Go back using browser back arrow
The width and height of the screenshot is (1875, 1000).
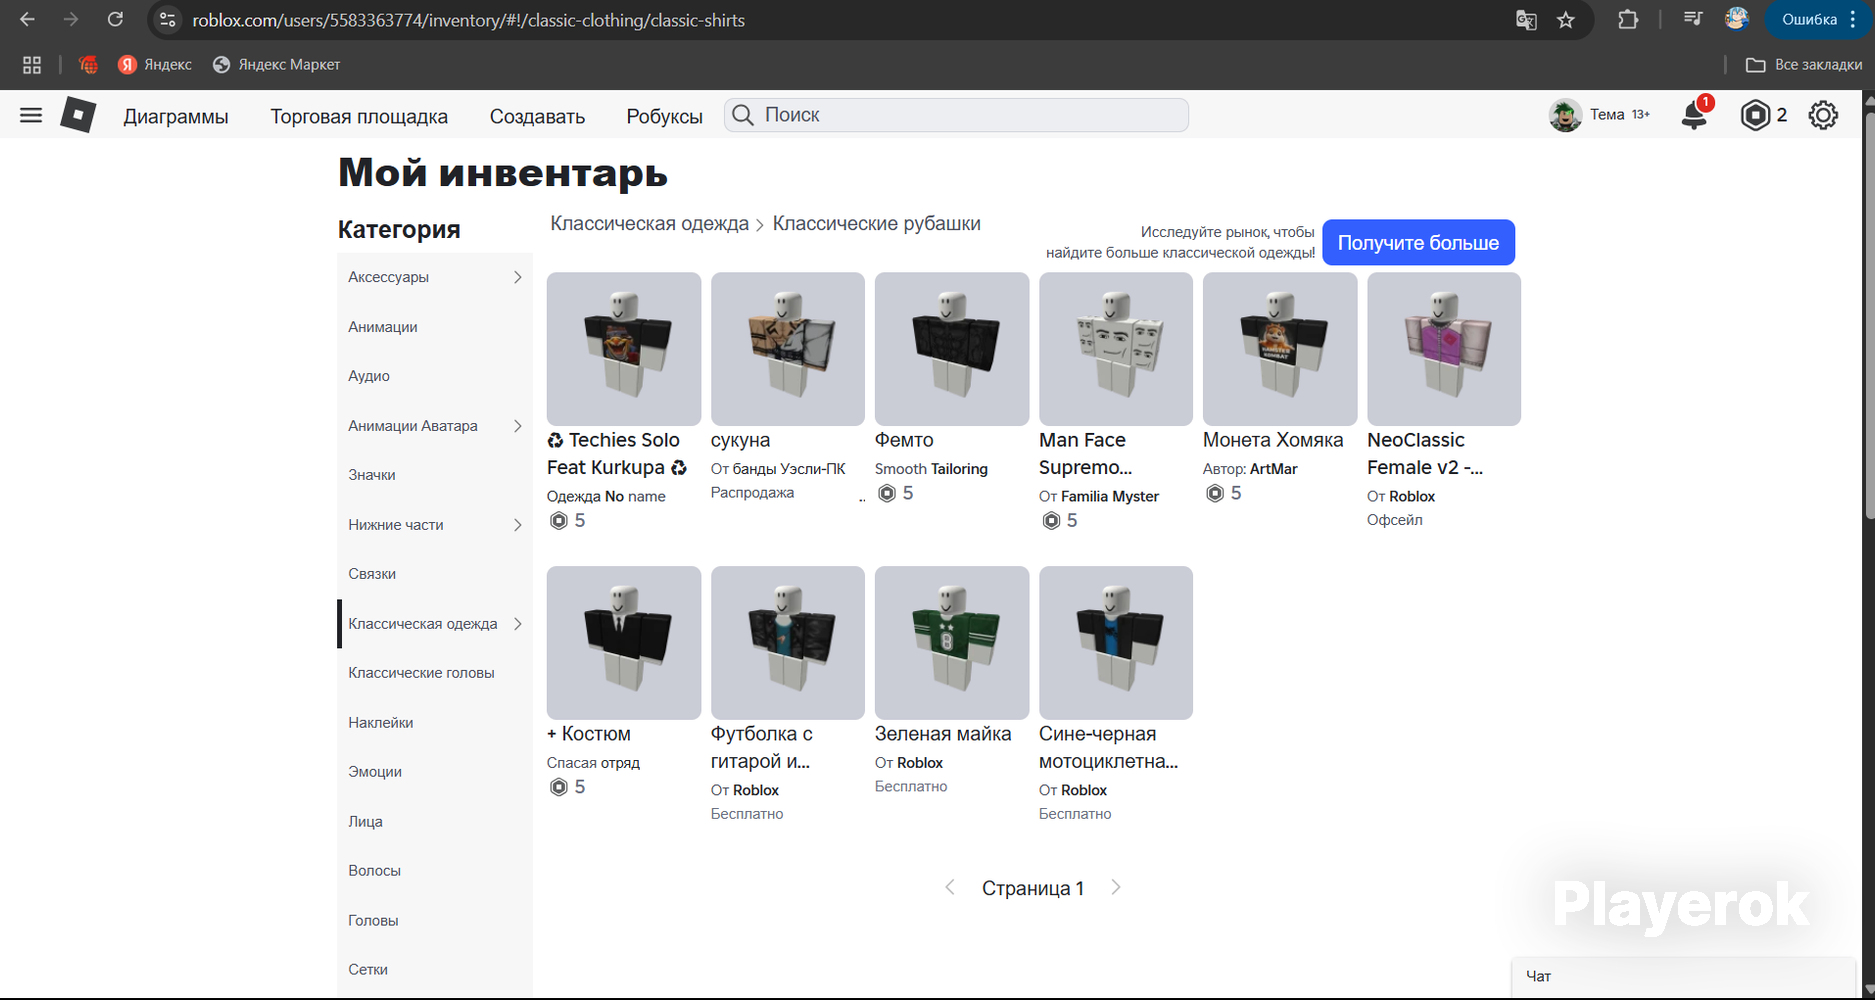coord(27,20)
